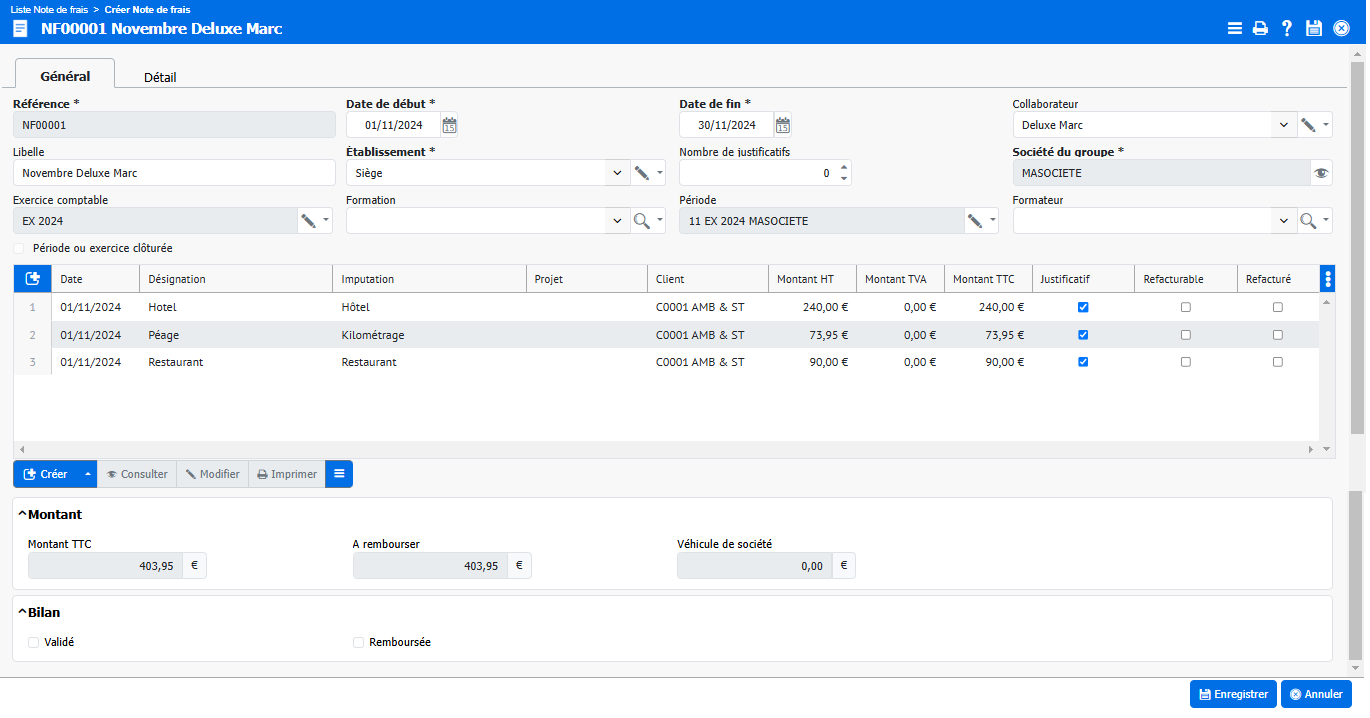Open calendar picker for Date de début

pyautogui.click(x=450, y=125)
